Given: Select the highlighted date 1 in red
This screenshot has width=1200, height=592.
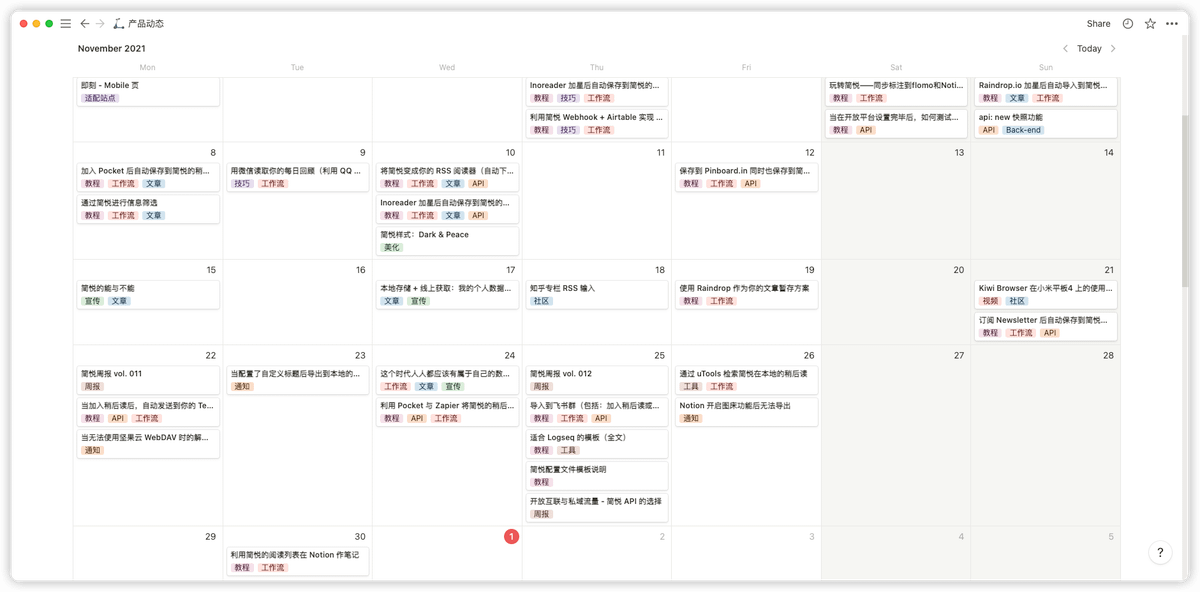Looking at the screenshot, I should pos(511,537).
